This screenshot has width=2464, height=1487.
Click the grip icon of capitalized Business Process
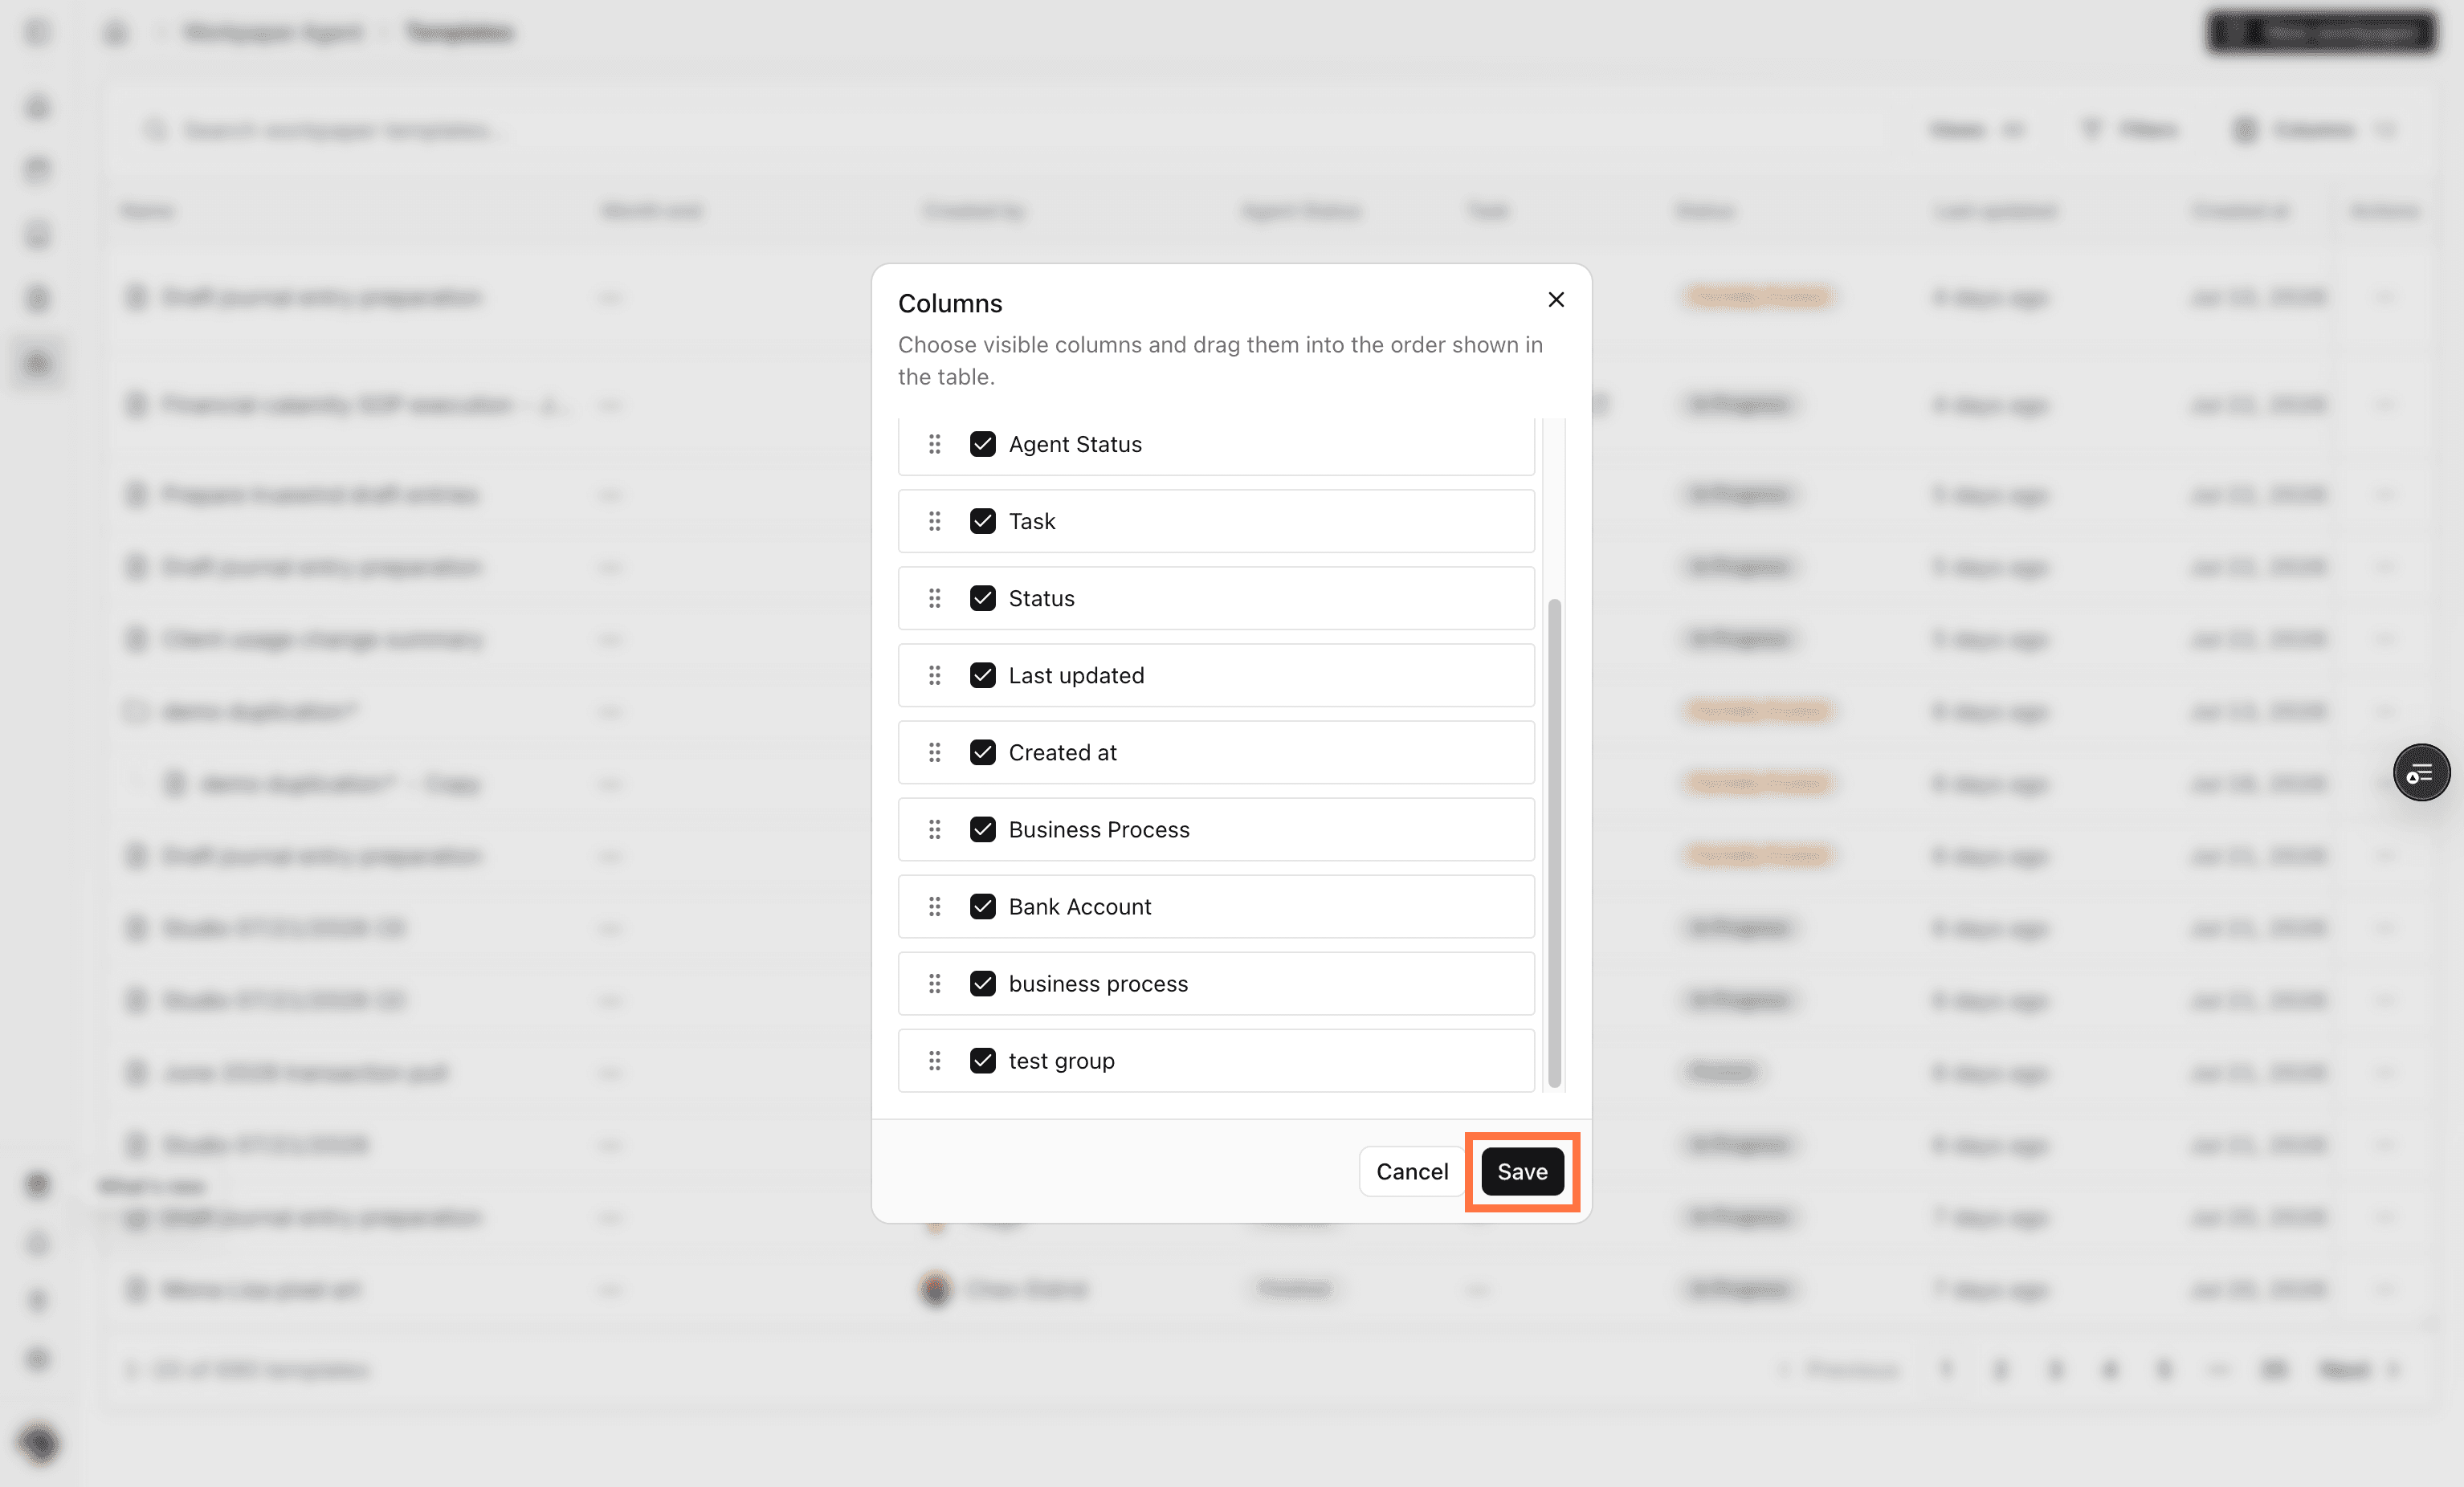(934, 829)
